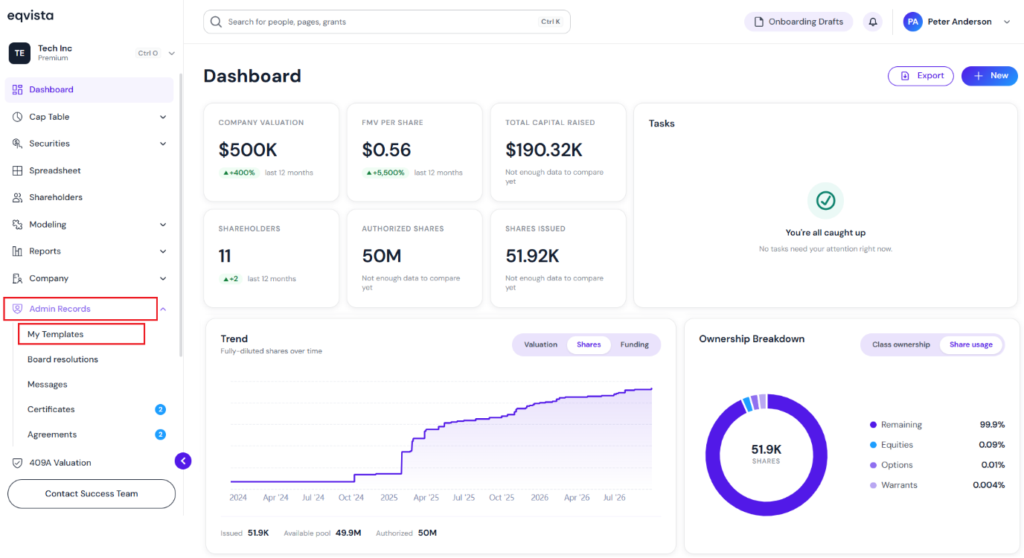Screen dimensions: 1024x558
Task: Select Class ownership in Ownership Breakdown
Action: pos(901,344)
